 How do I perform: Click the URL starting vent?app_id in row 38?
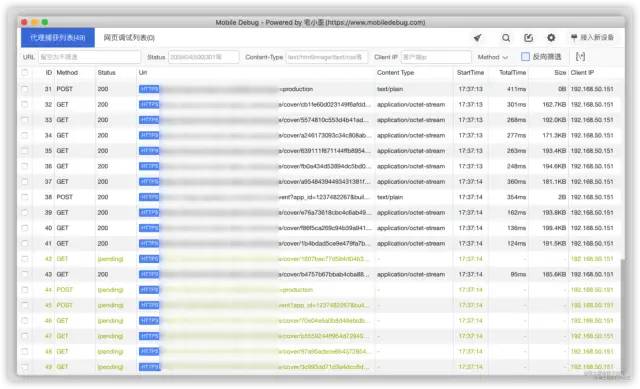pos(324,197)
